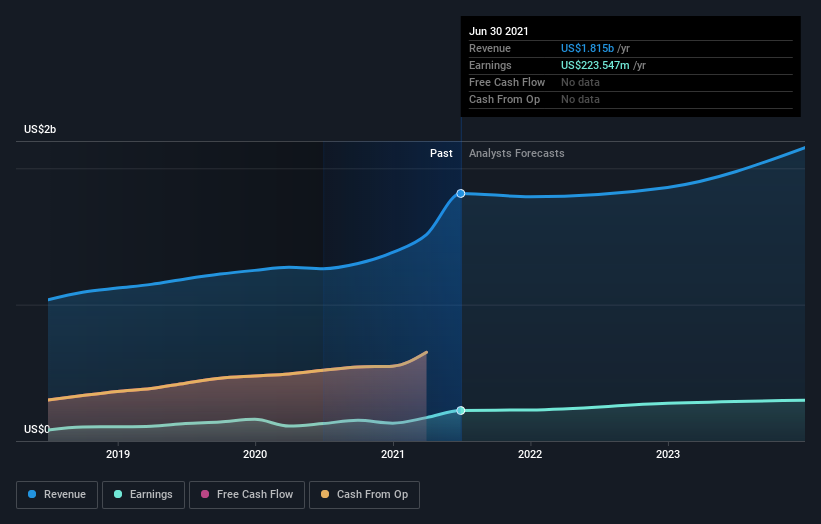Toggle the Revenue legend series

57,495
